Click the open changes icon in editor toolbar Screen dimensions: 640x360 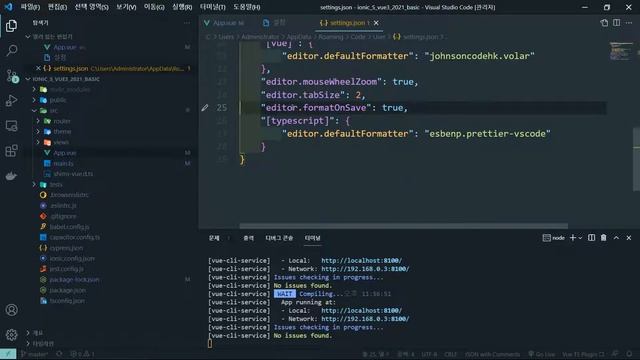604,23
